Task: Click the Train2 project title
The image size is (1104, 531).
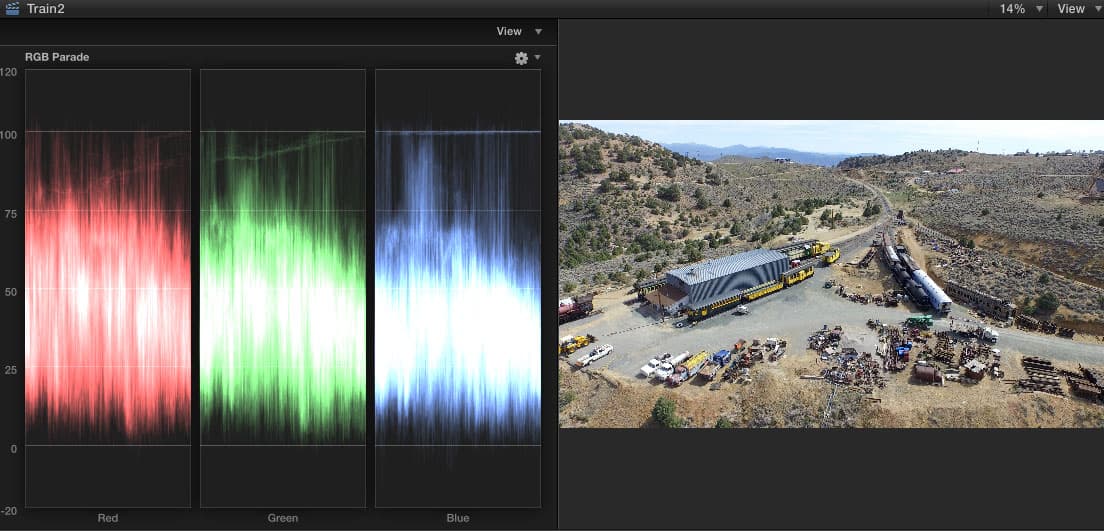Action: [x=45, y=8]
